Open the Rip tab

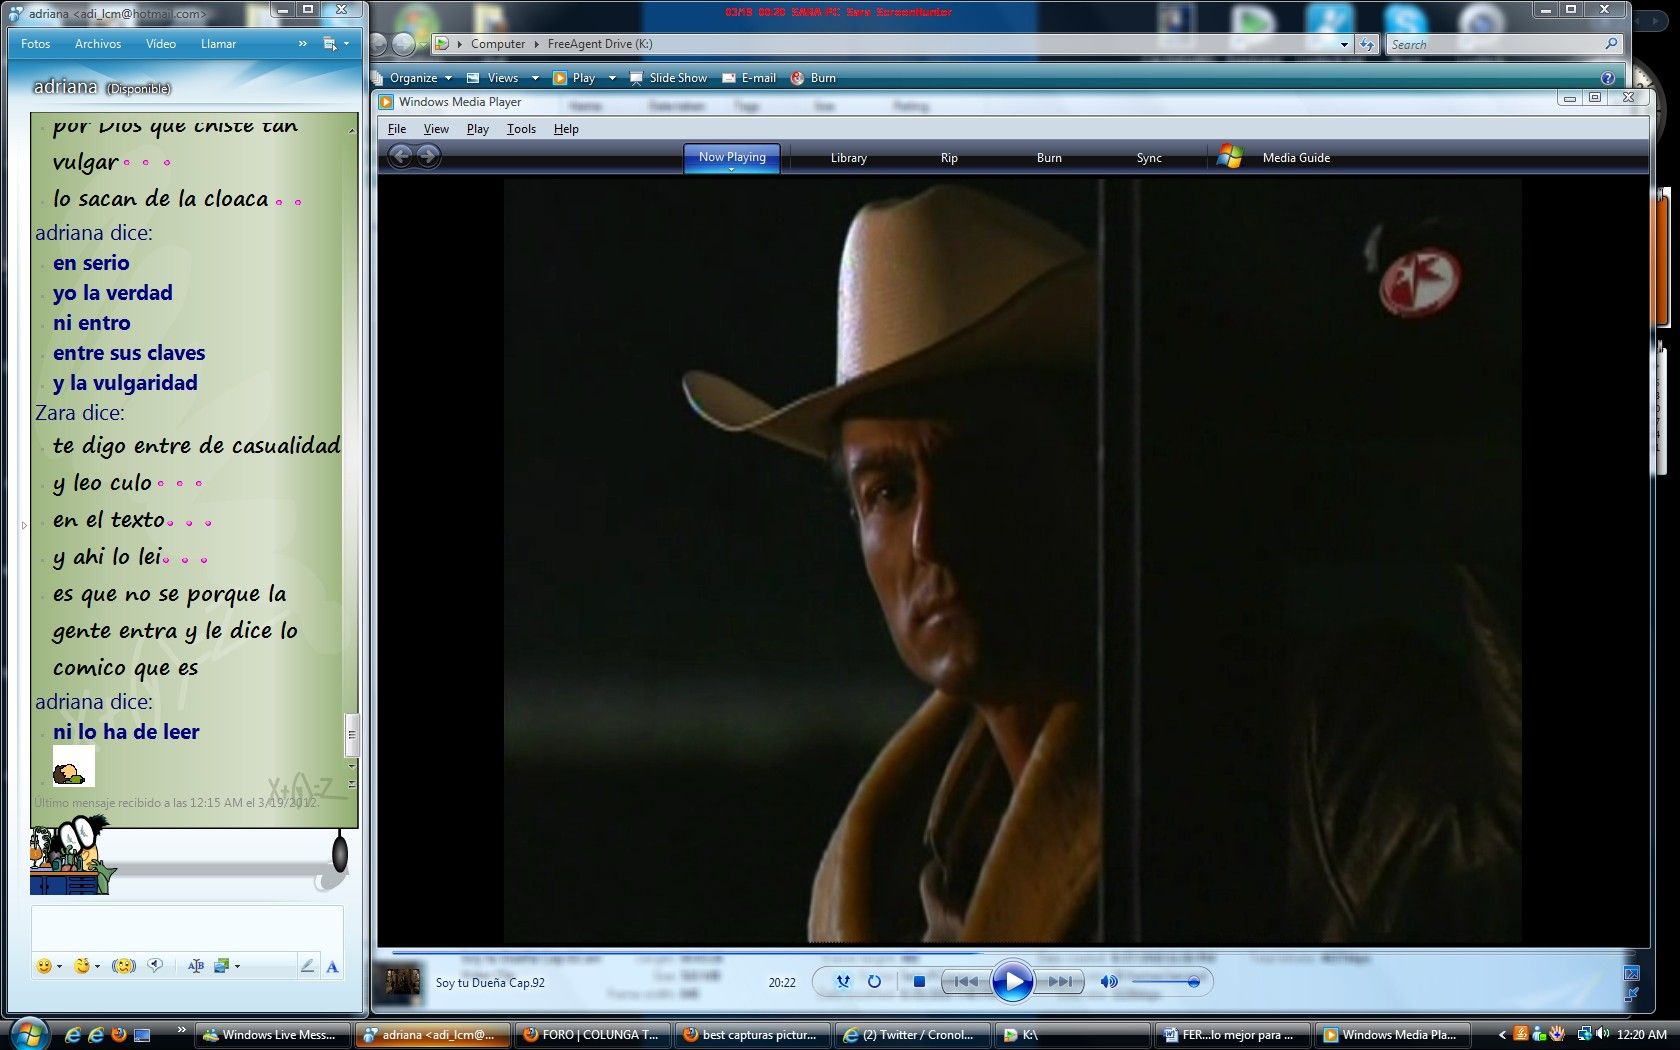949,158
